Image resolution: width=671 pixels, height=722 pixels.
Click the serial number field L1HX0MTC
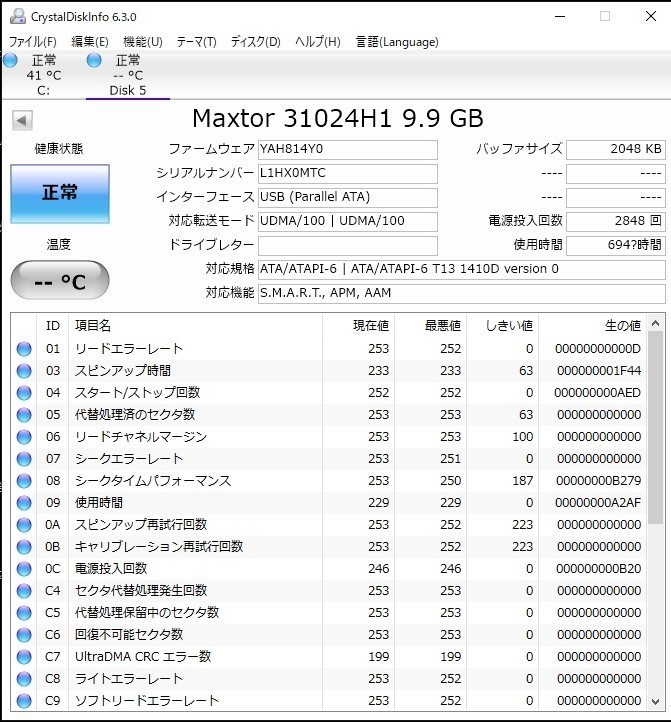(347, 173)
